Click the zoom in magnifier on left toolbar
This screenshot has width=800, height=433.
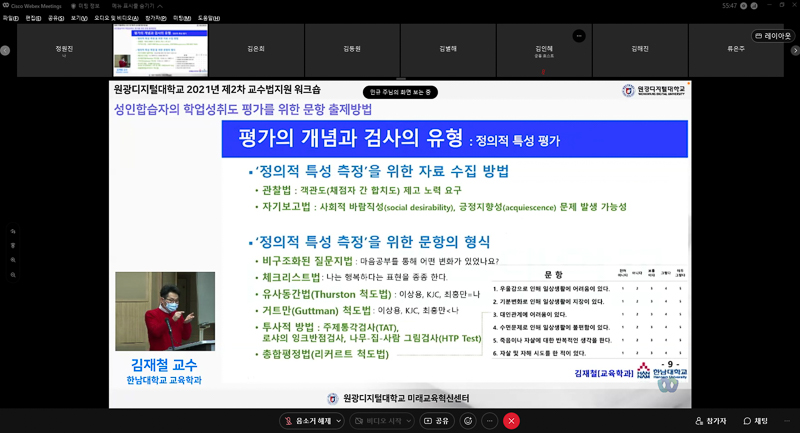click(13, 260)
